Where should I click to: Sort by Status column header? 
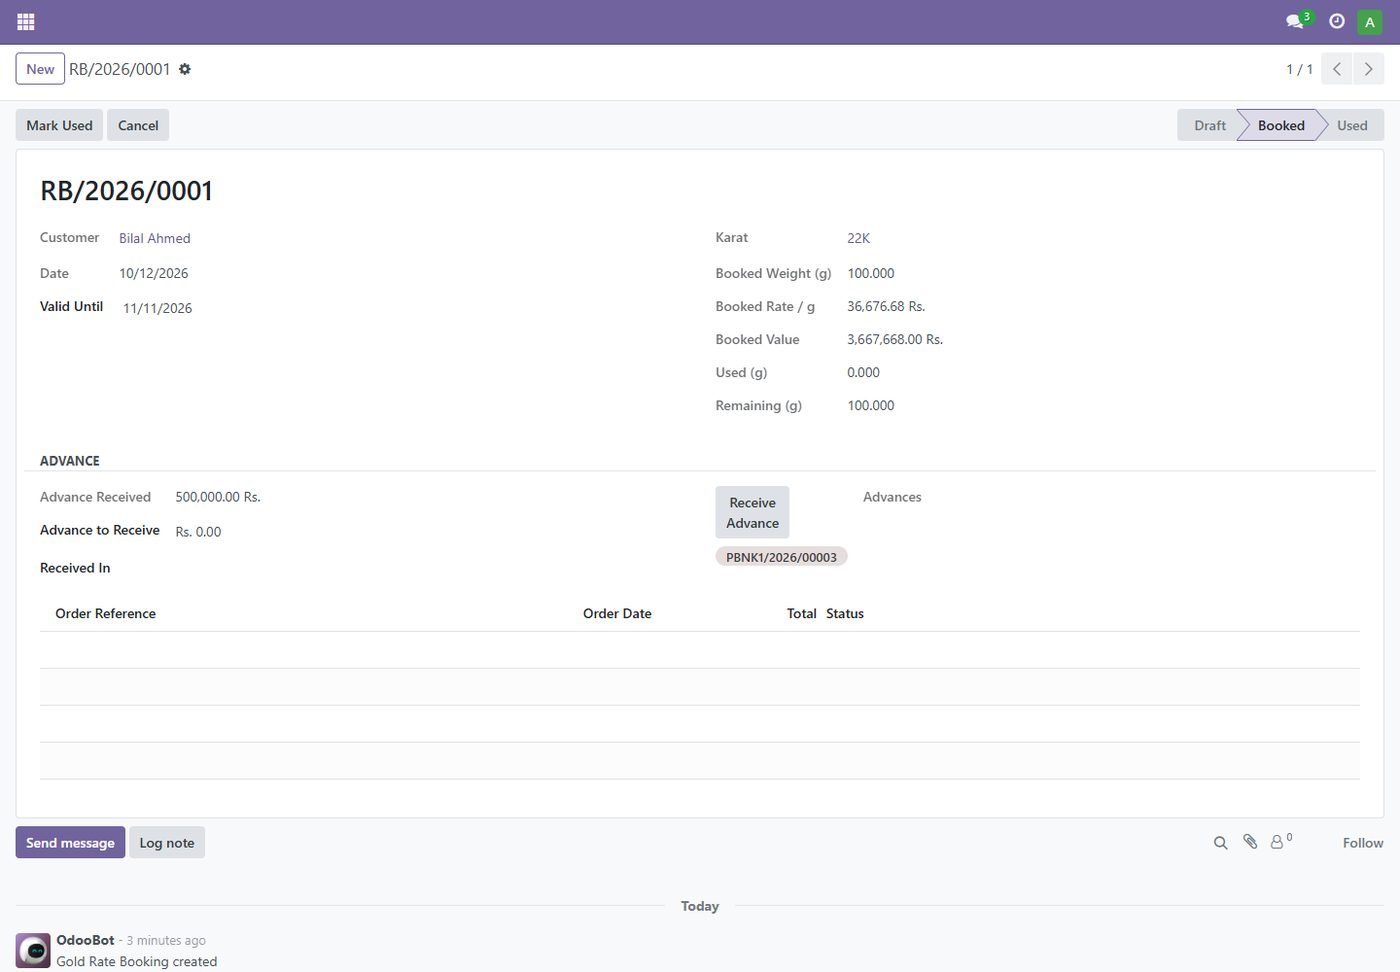coord(845,614)
